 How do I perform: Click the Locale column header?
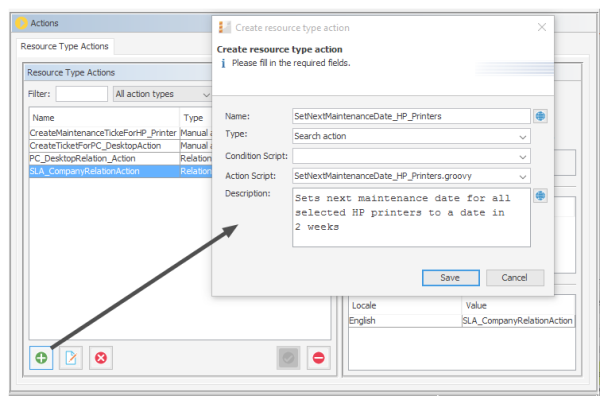pyautogui.click(x=405, y=306)
